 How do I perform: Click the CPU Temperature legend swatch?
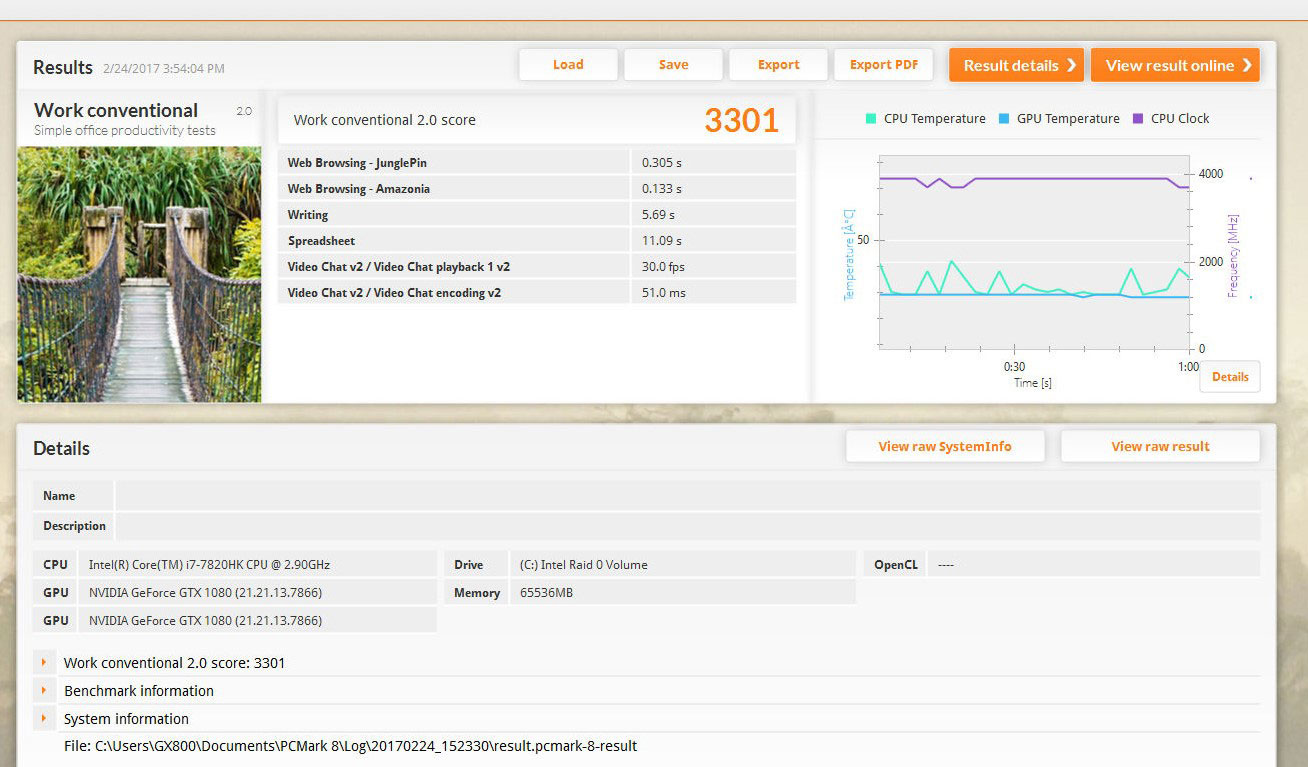pos(871,119)
